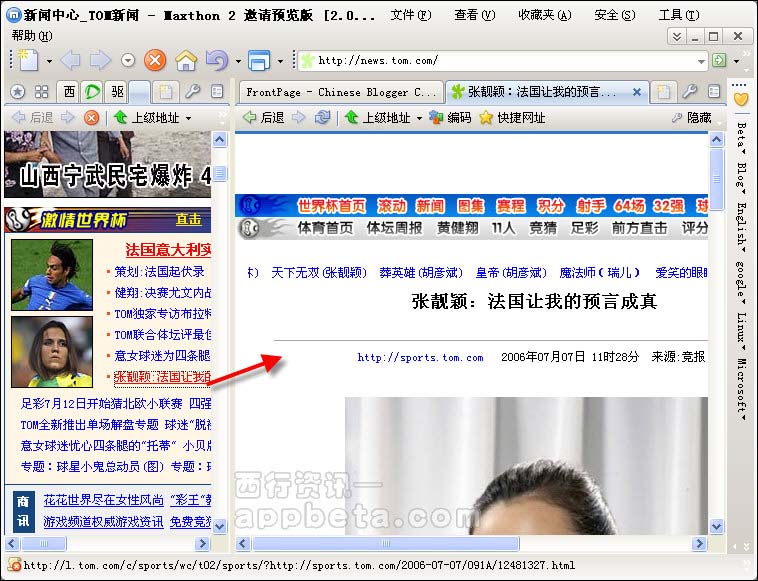Switch to FrontPage - Chinese Blogger tab
Viewport: 758px width, 581px height.
(341, 92)
